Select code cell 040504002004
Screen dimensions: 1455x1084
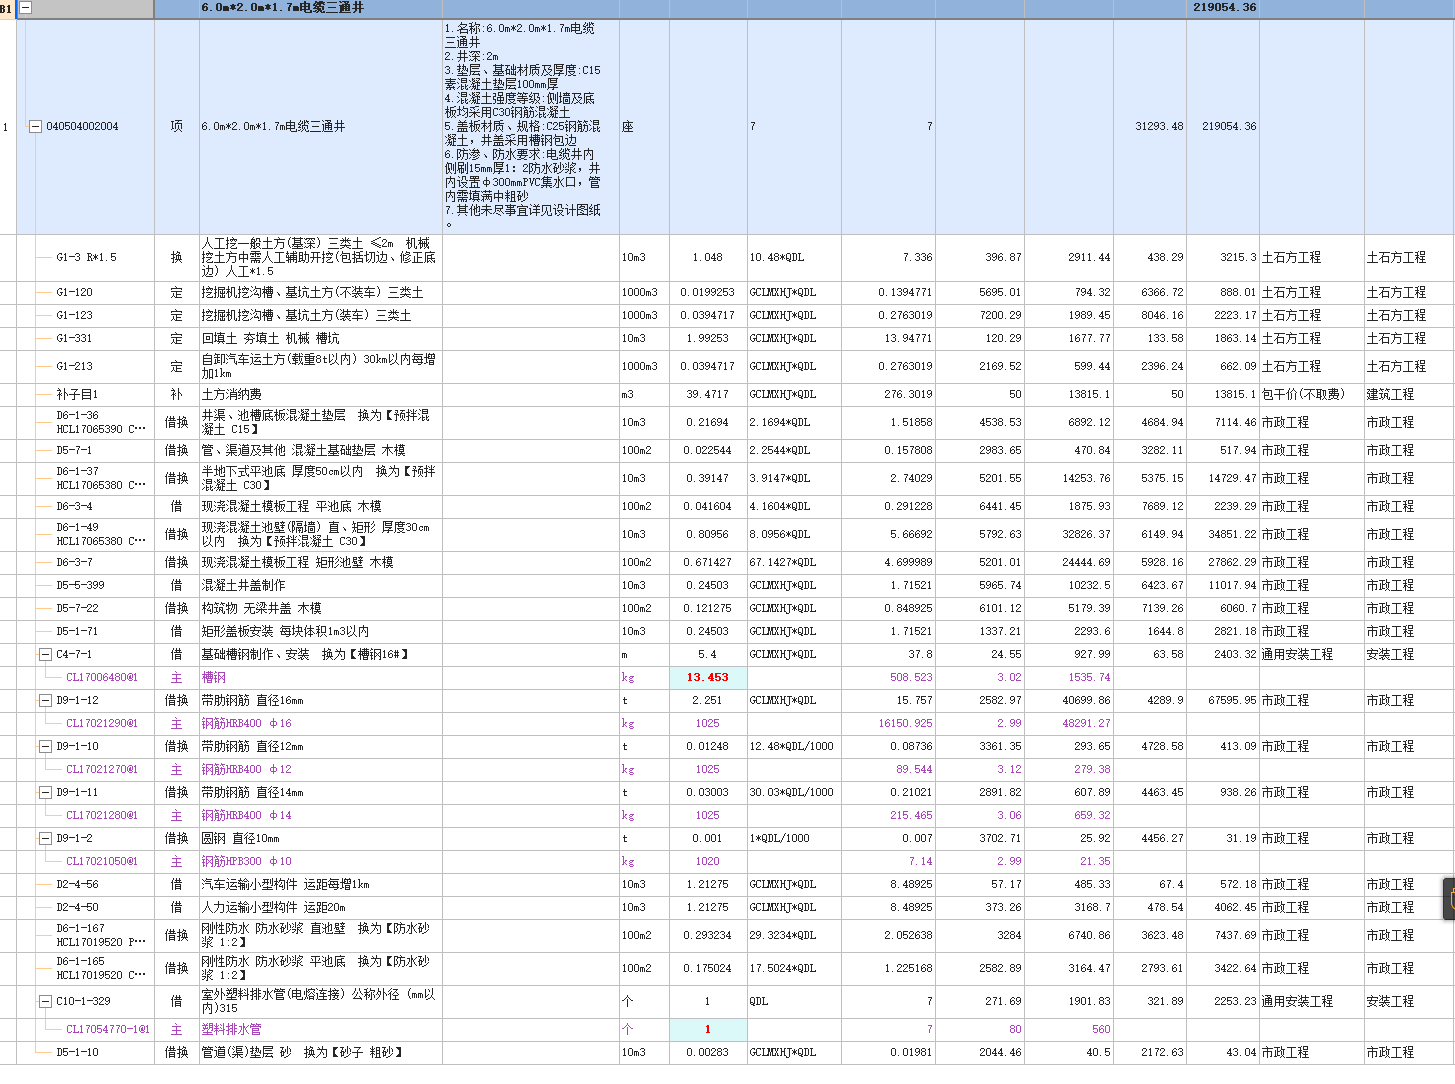coord(82,127)
